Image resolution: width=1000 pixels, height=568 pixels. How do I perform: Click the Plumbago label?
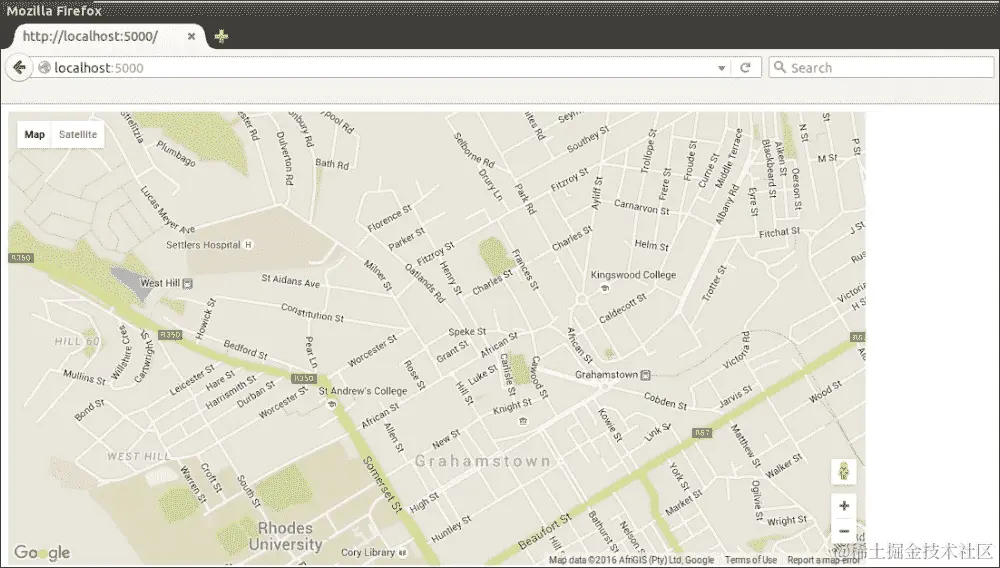176,154
